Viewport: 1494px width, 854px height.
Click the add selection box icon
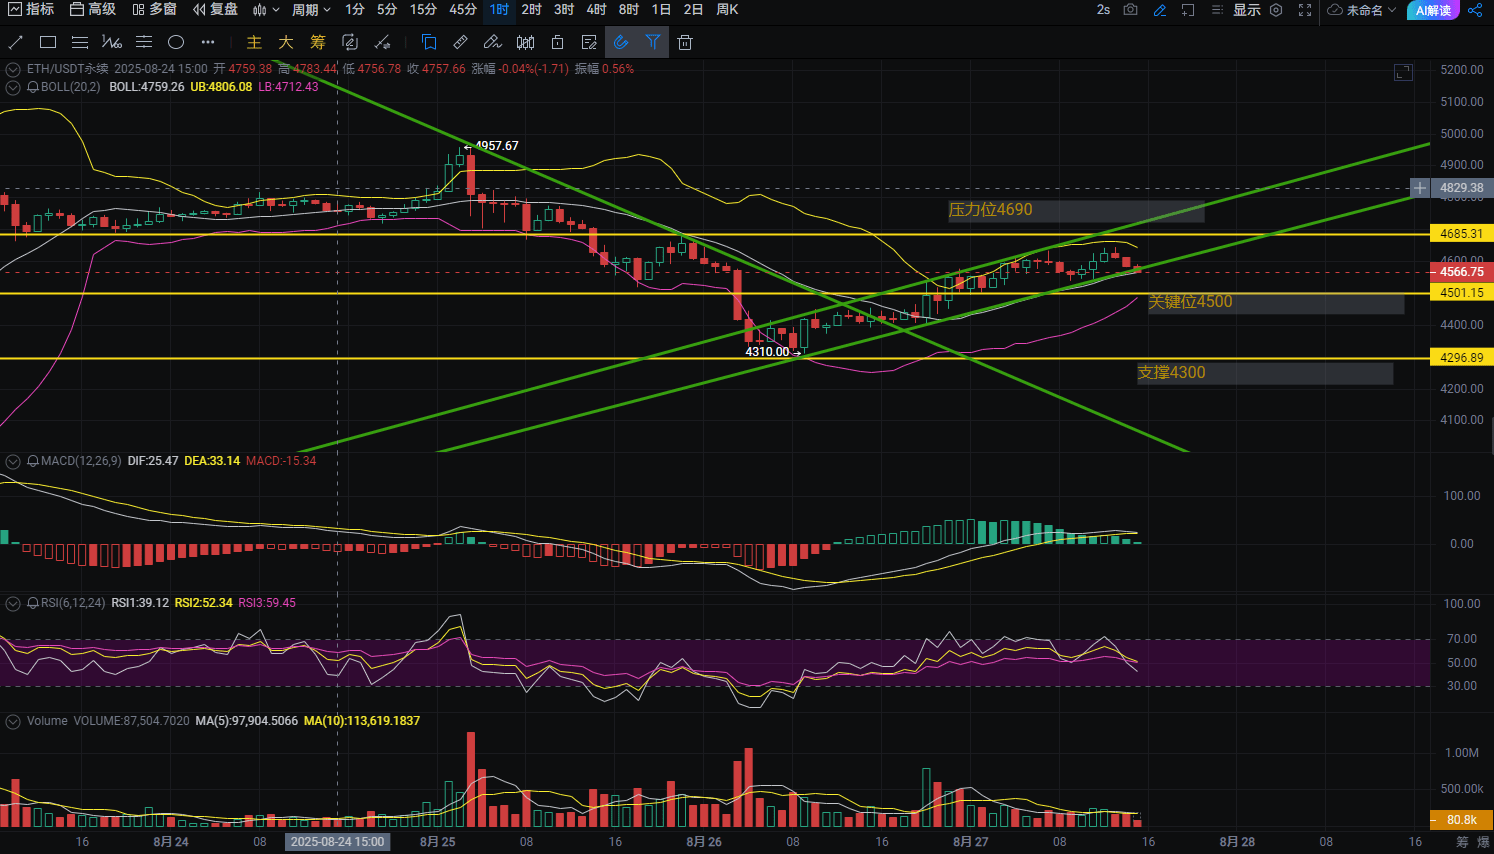tap(1188, 10)
